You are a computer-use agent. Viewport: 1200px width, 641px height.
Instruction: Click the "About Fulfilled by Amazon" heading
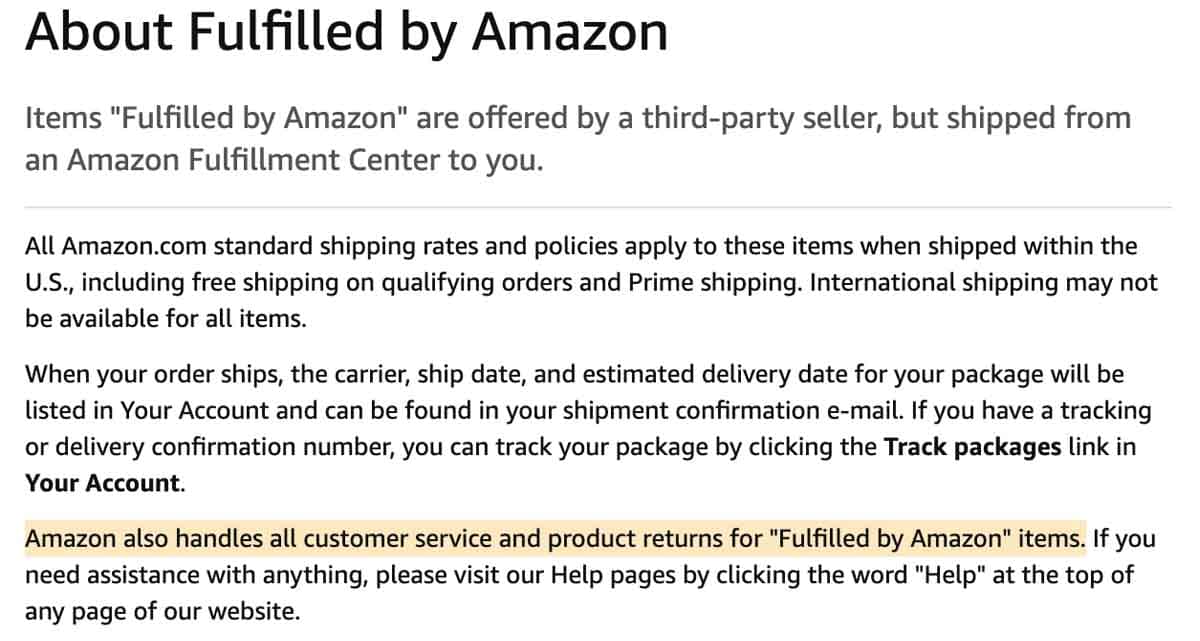pos(346,34)
